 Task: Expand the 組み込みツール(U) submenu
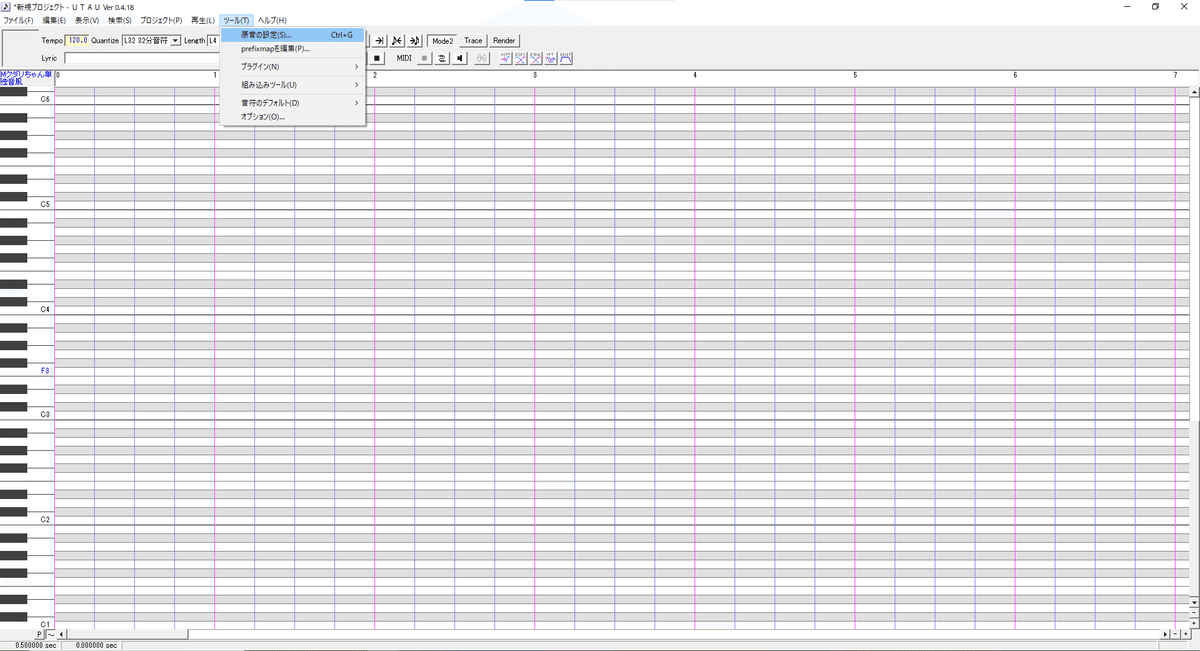[293, 84]
